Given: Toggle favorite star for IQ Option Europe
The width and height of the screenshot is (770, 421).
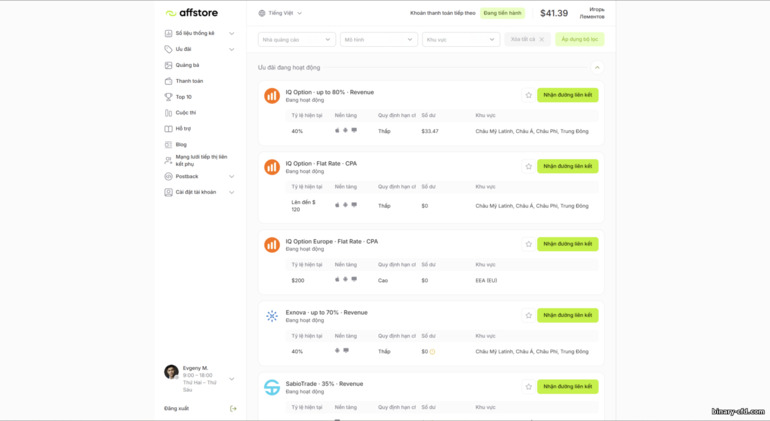Looking at the screenshot, I should pyautogui.click(x=528, y=244).
